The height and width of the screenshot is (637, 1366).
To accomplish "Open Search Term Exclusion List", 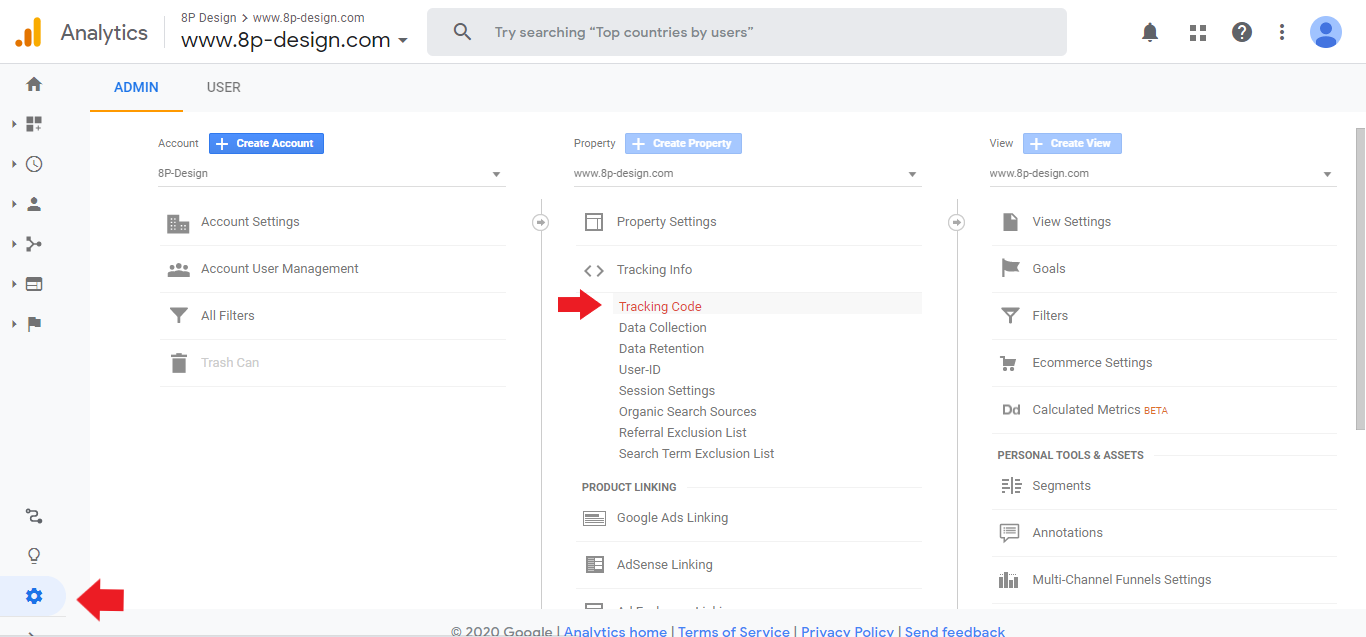I will pos(697,454).
